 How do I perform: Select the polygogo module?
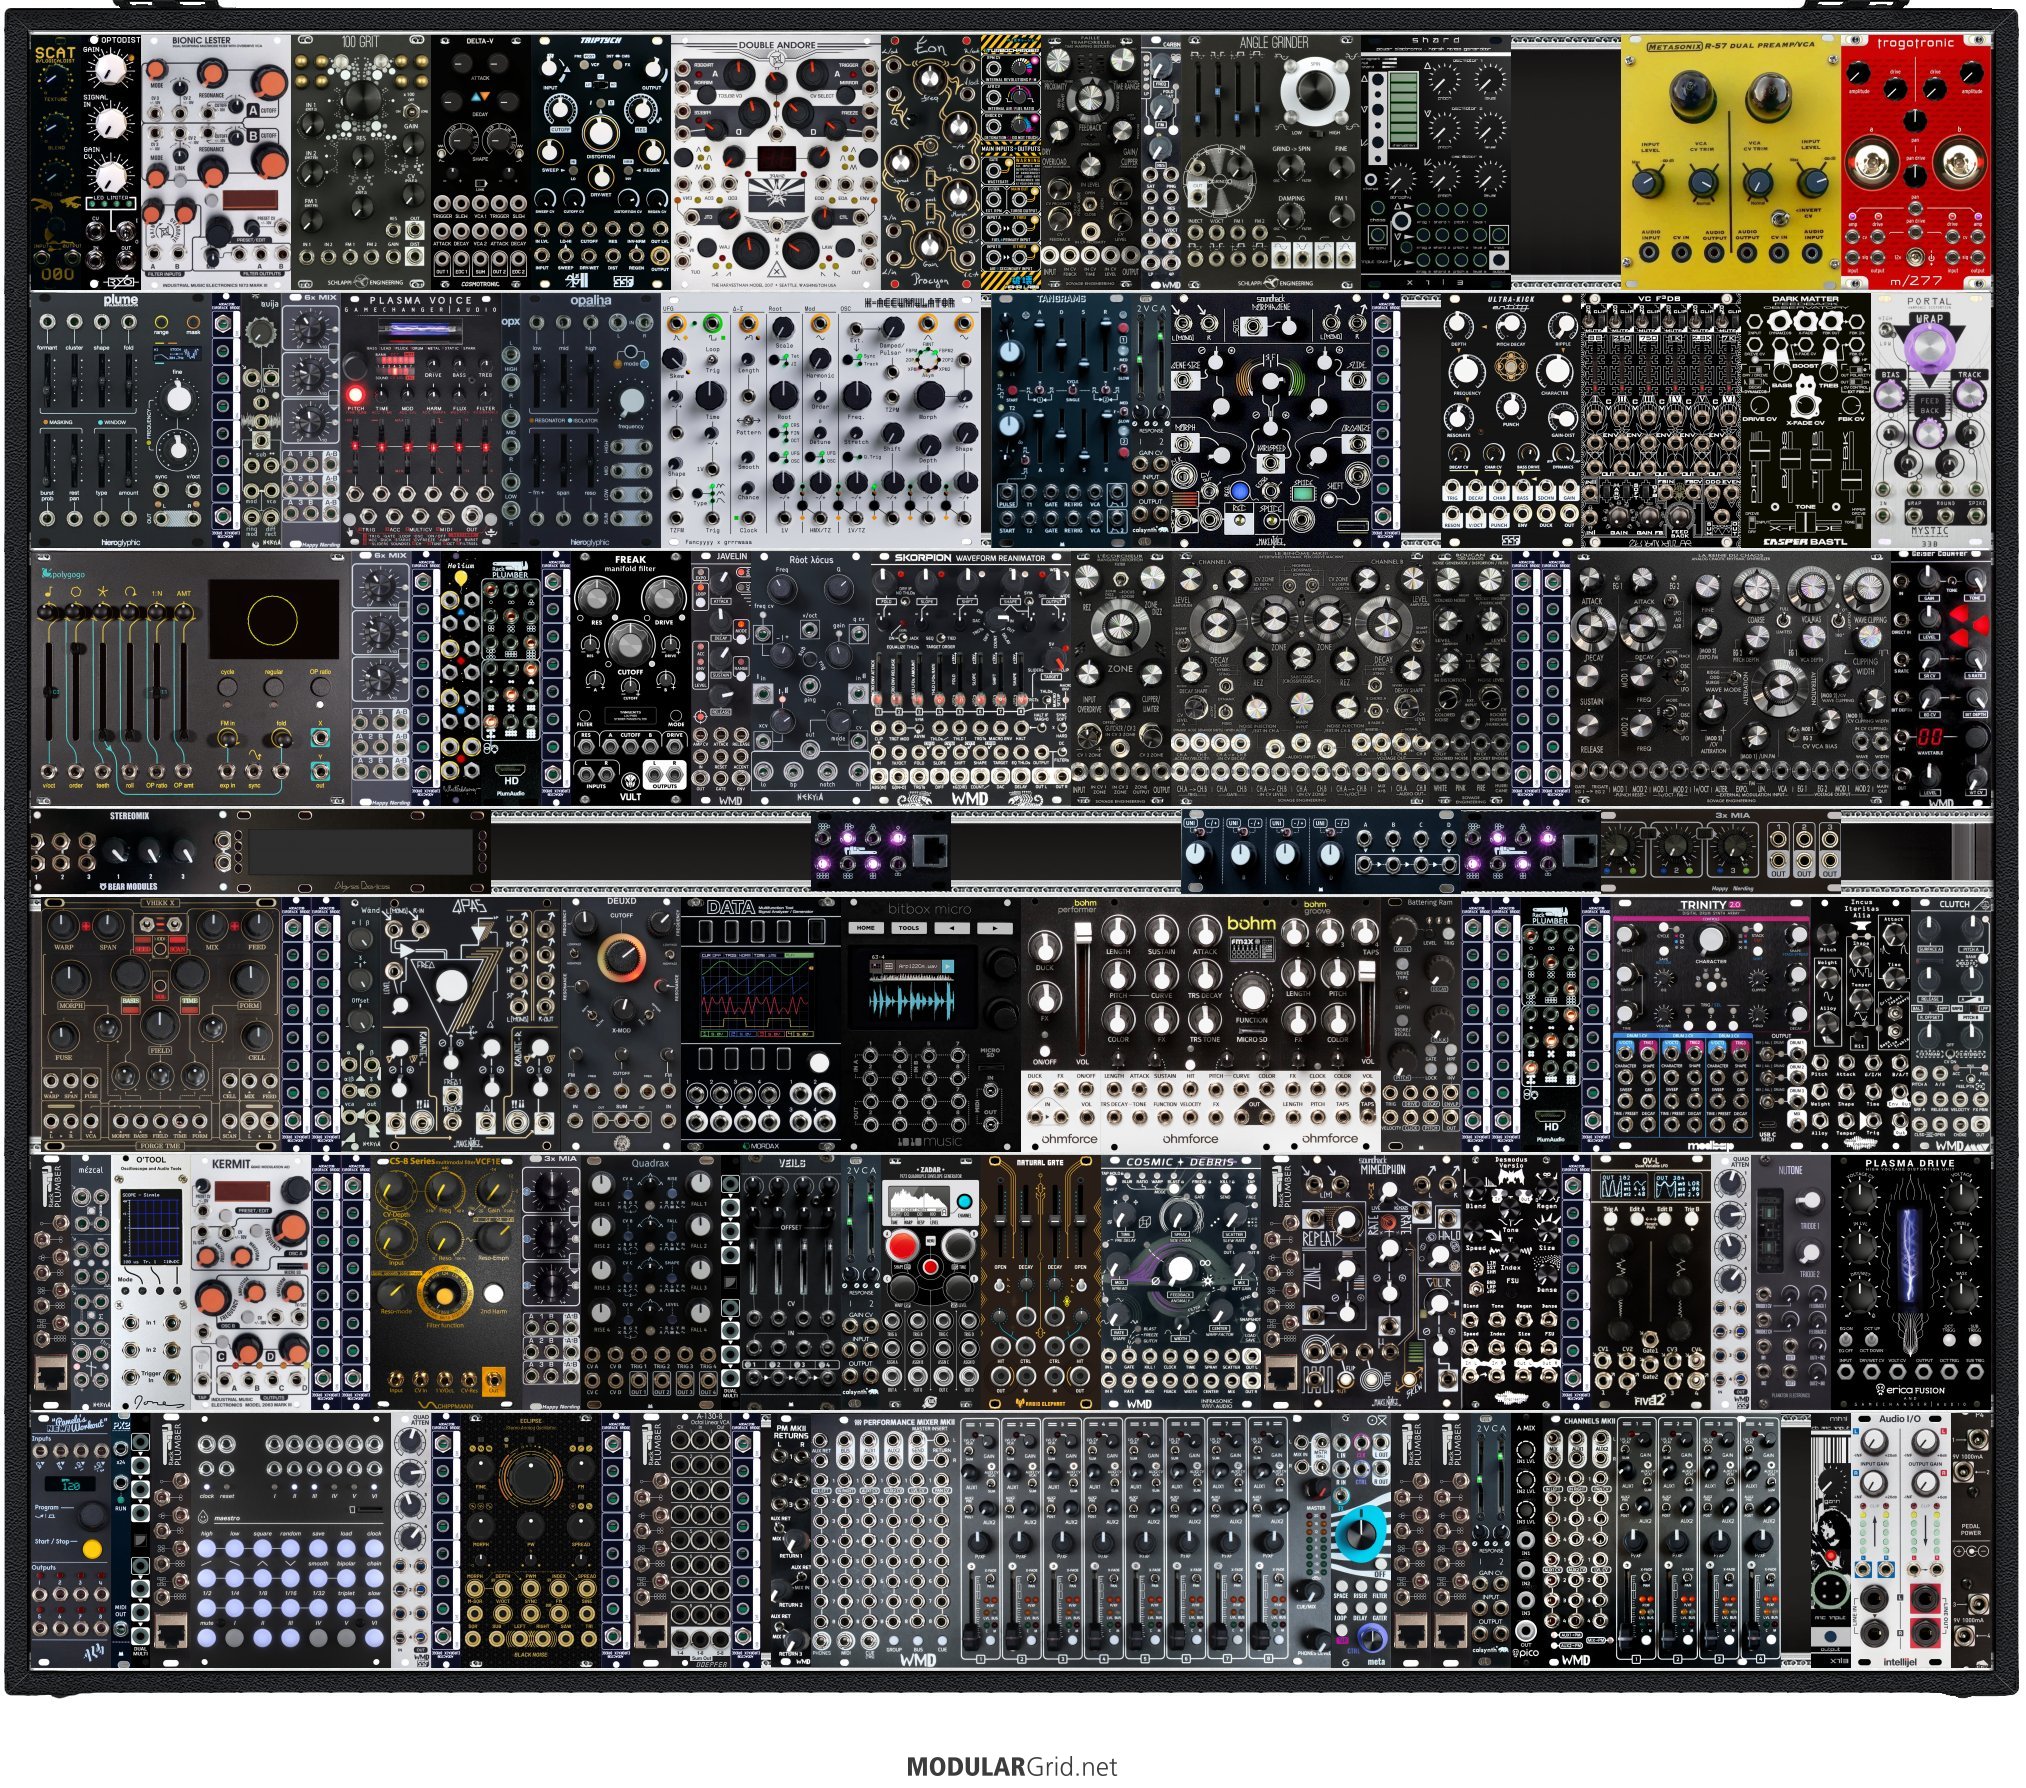tap(191, 679)
